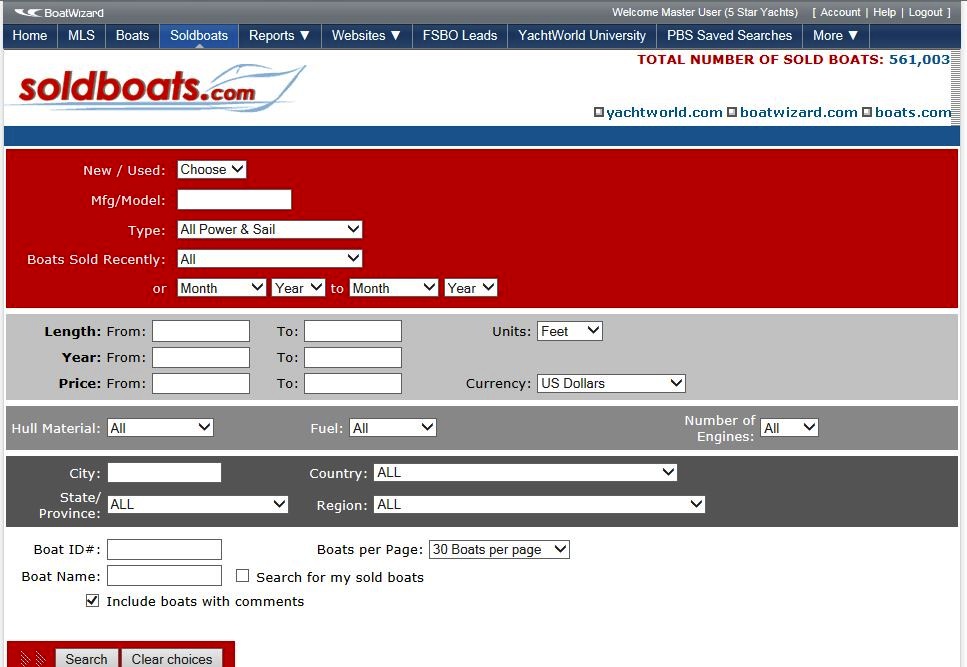Screen dimensions: 967x667
Task: Click the Clear choices button
Action: tap(172, 658)
